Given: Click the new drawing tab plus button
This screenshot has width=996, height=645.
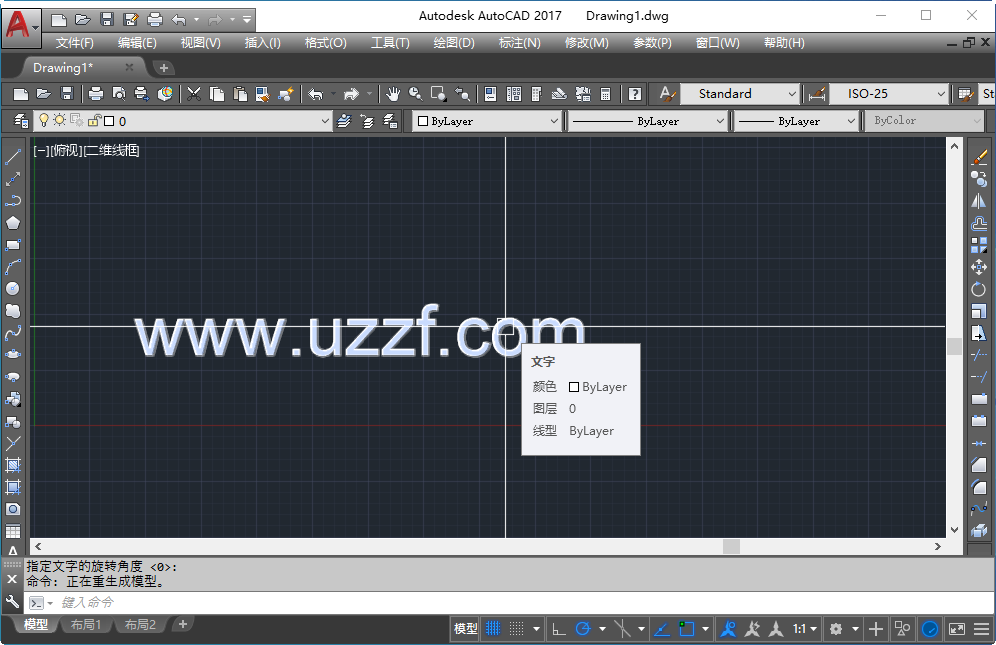Looking at the screenshot, I should [163, 67].
